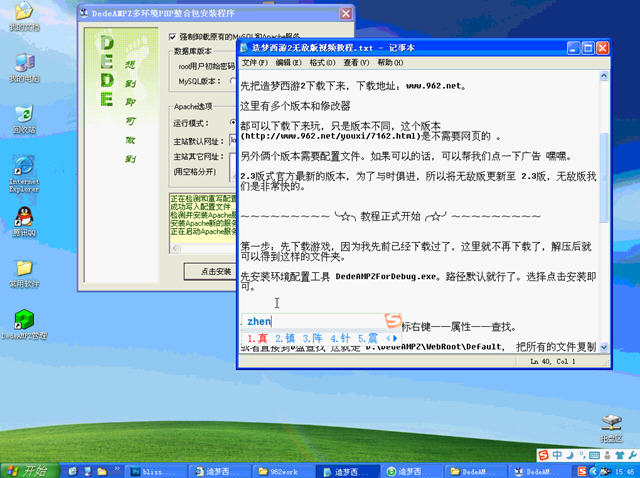Launch Internet Explorer from the desktop
Image resolution: width=640 pixels, height=478 pixels.
pos(24,174)
